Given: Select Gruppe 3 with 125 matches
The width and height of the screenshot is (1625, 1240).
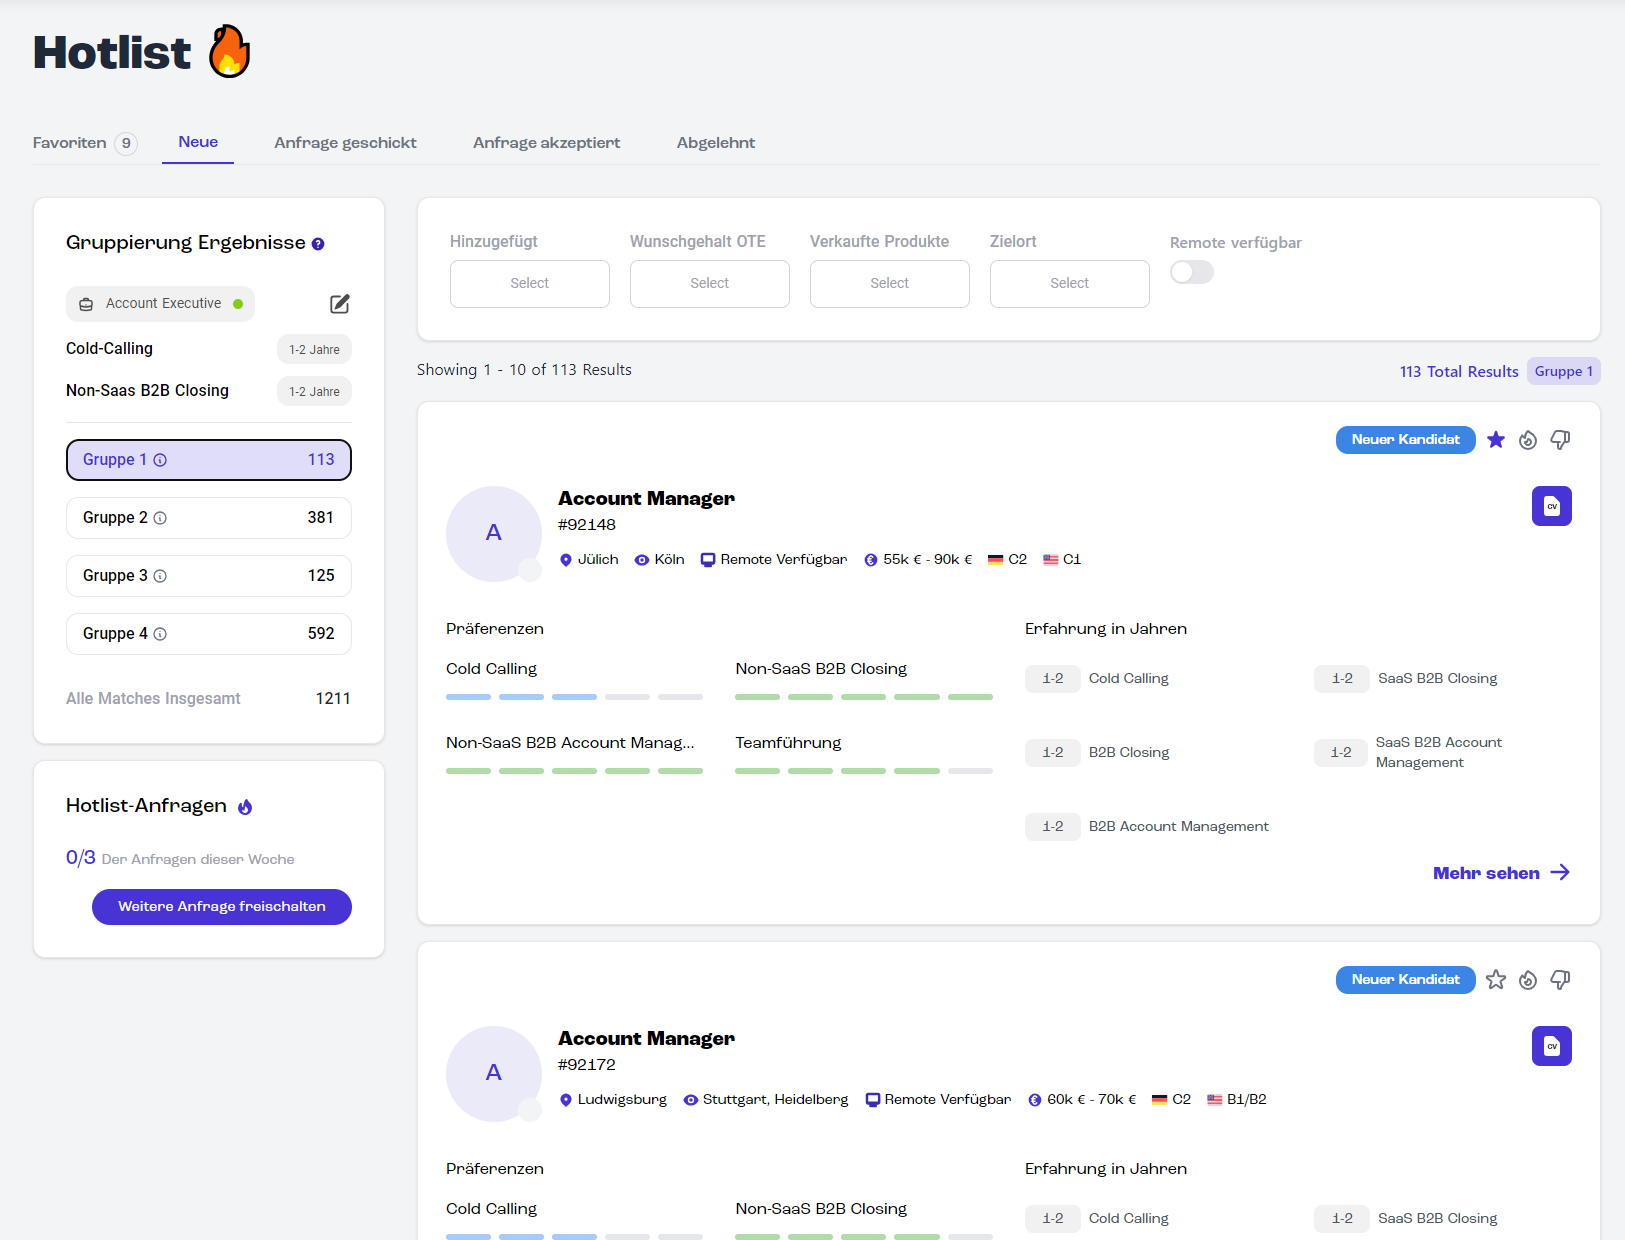Looking at the screenshot, I should 209,576.
